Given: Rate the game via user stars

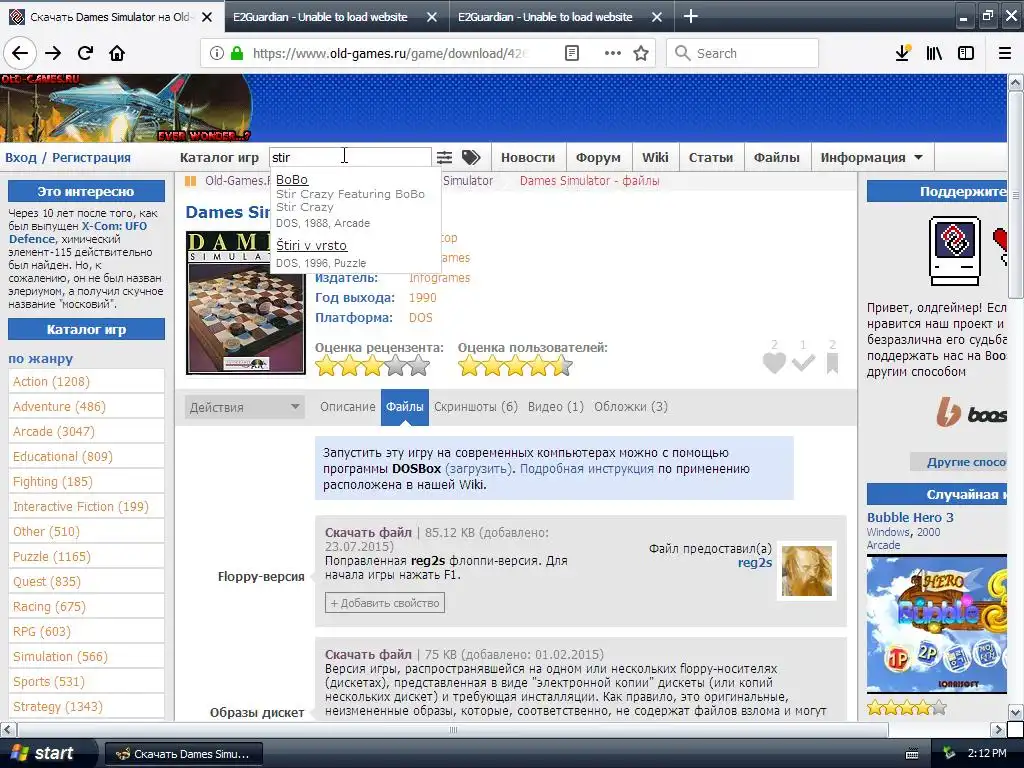Looking at the screenshot, I should coord(515,366).
